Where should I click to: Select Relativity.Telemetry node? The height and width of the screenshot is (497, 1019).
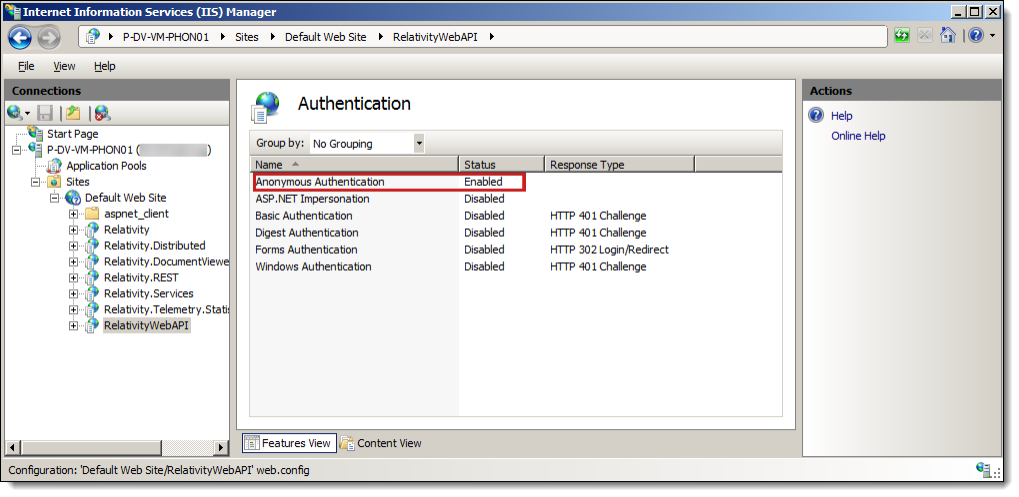(166, 309)
